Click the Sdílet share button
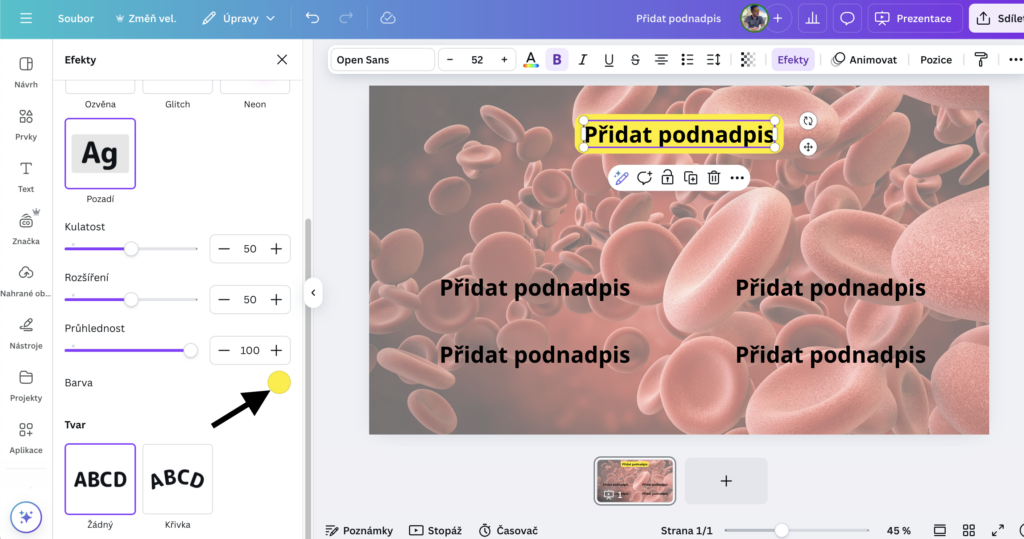This screenshot has width=1024, height=539. (x=997, y=18)
